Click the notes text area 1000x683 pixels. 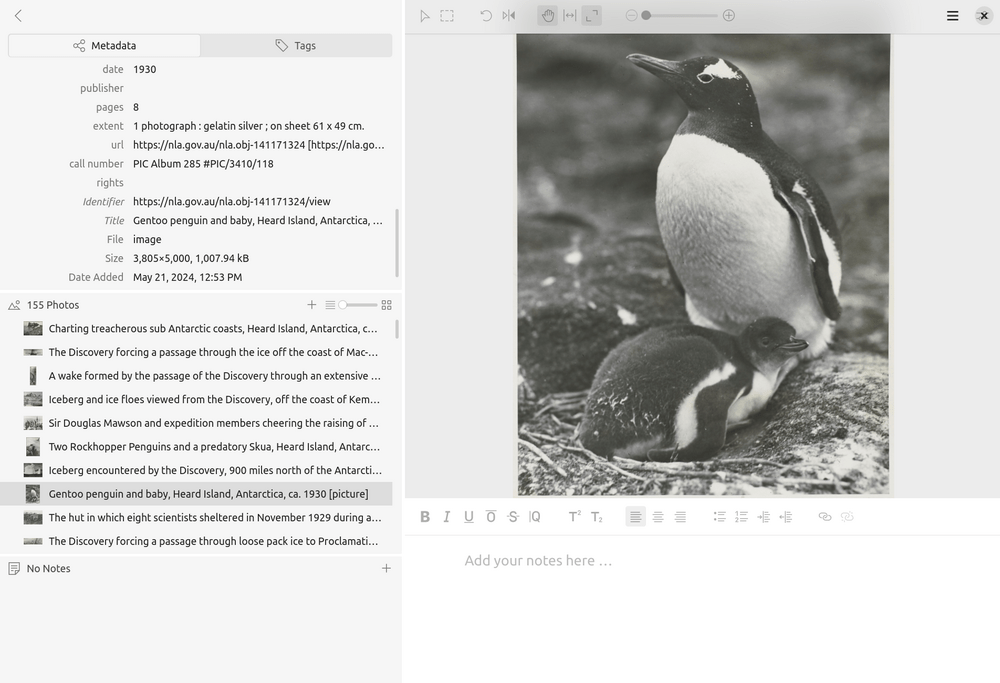[702, 609]
